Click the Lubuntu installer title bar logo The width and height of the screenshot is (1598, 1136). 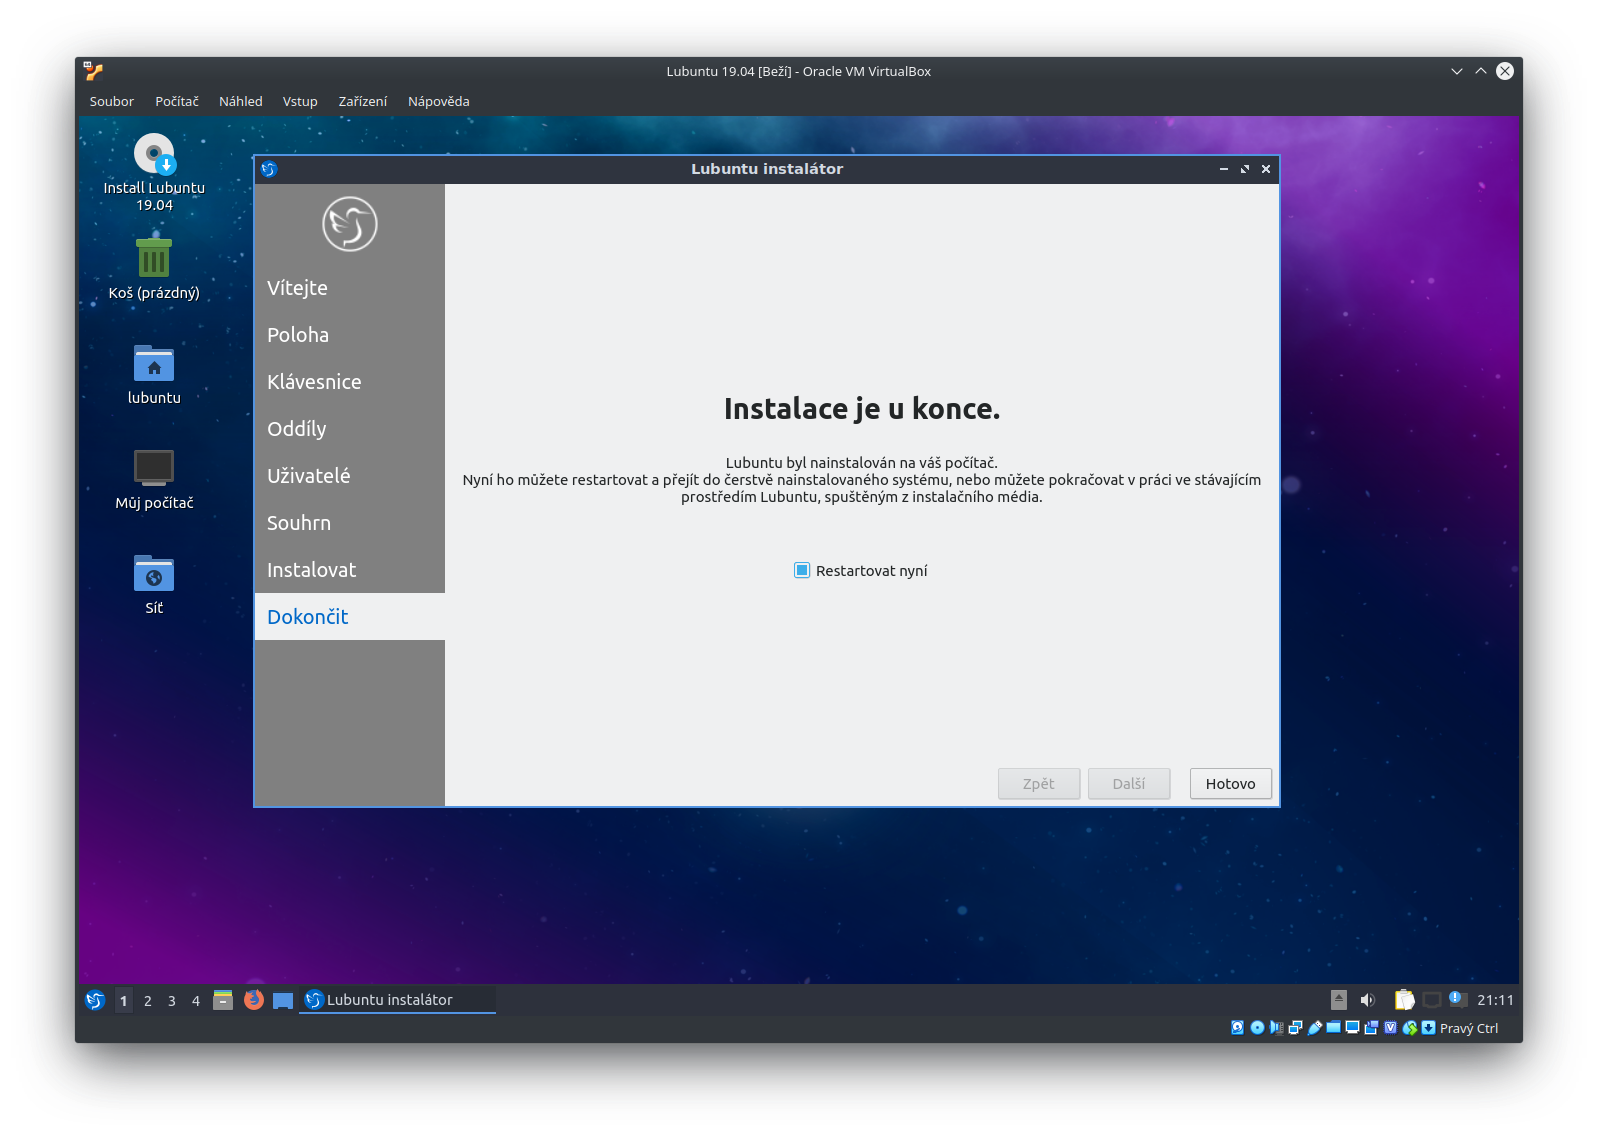268,169
